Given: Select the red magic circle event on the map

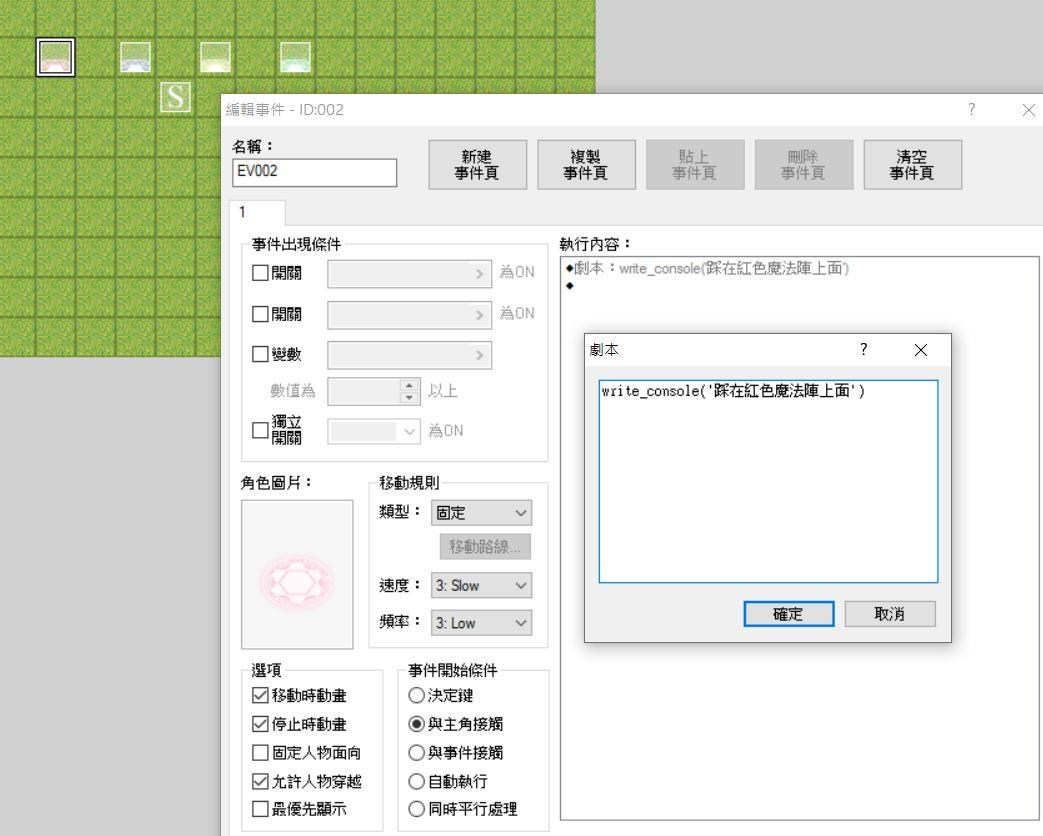Looking at the screenshot, I should tap(55, 57).
